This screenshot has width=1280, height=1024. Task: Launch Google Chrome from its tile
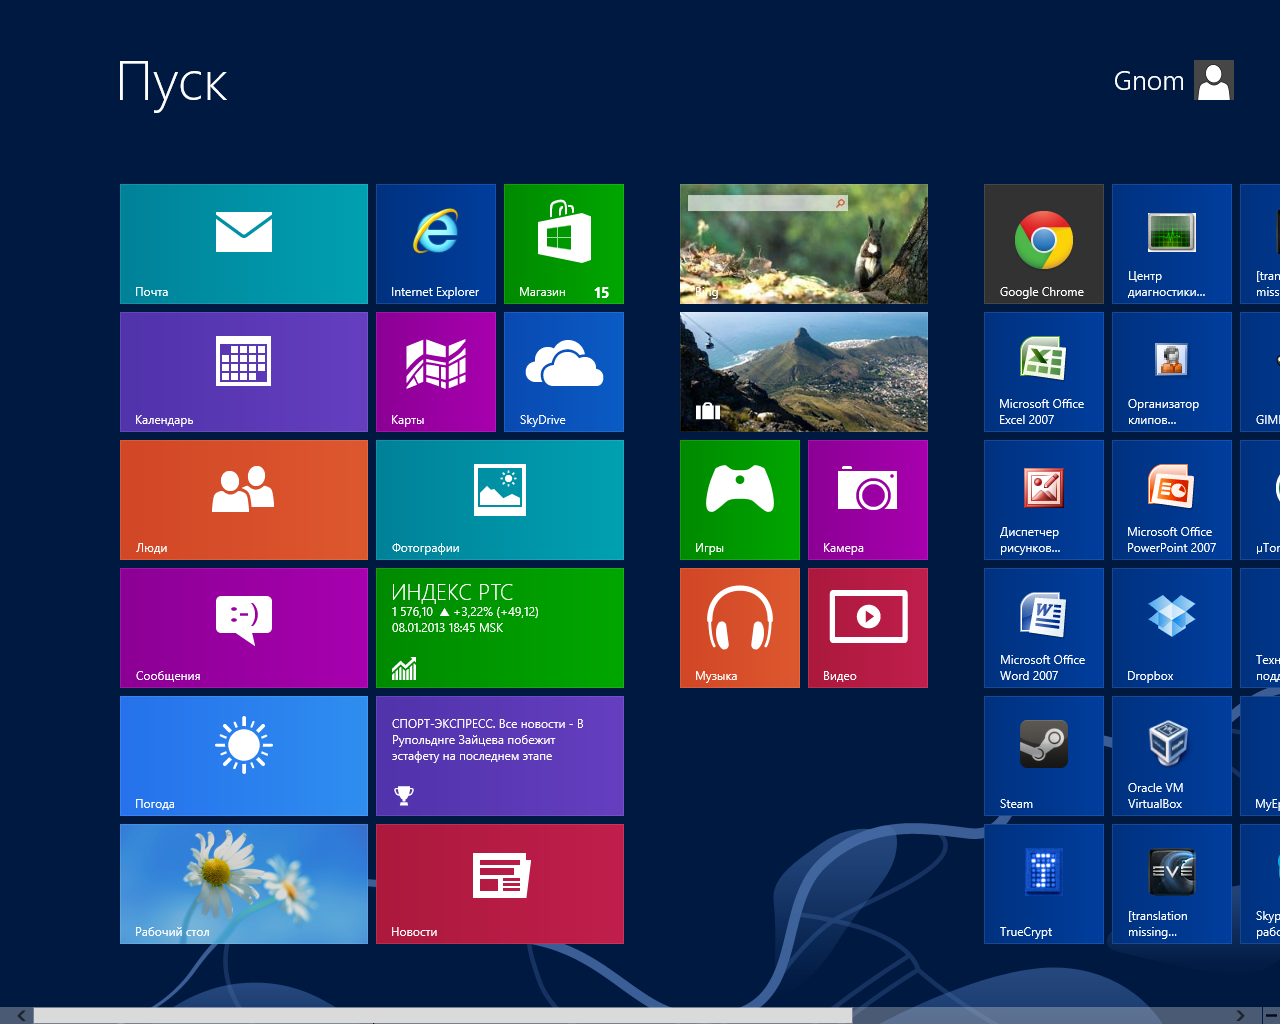pos(1044,244)
